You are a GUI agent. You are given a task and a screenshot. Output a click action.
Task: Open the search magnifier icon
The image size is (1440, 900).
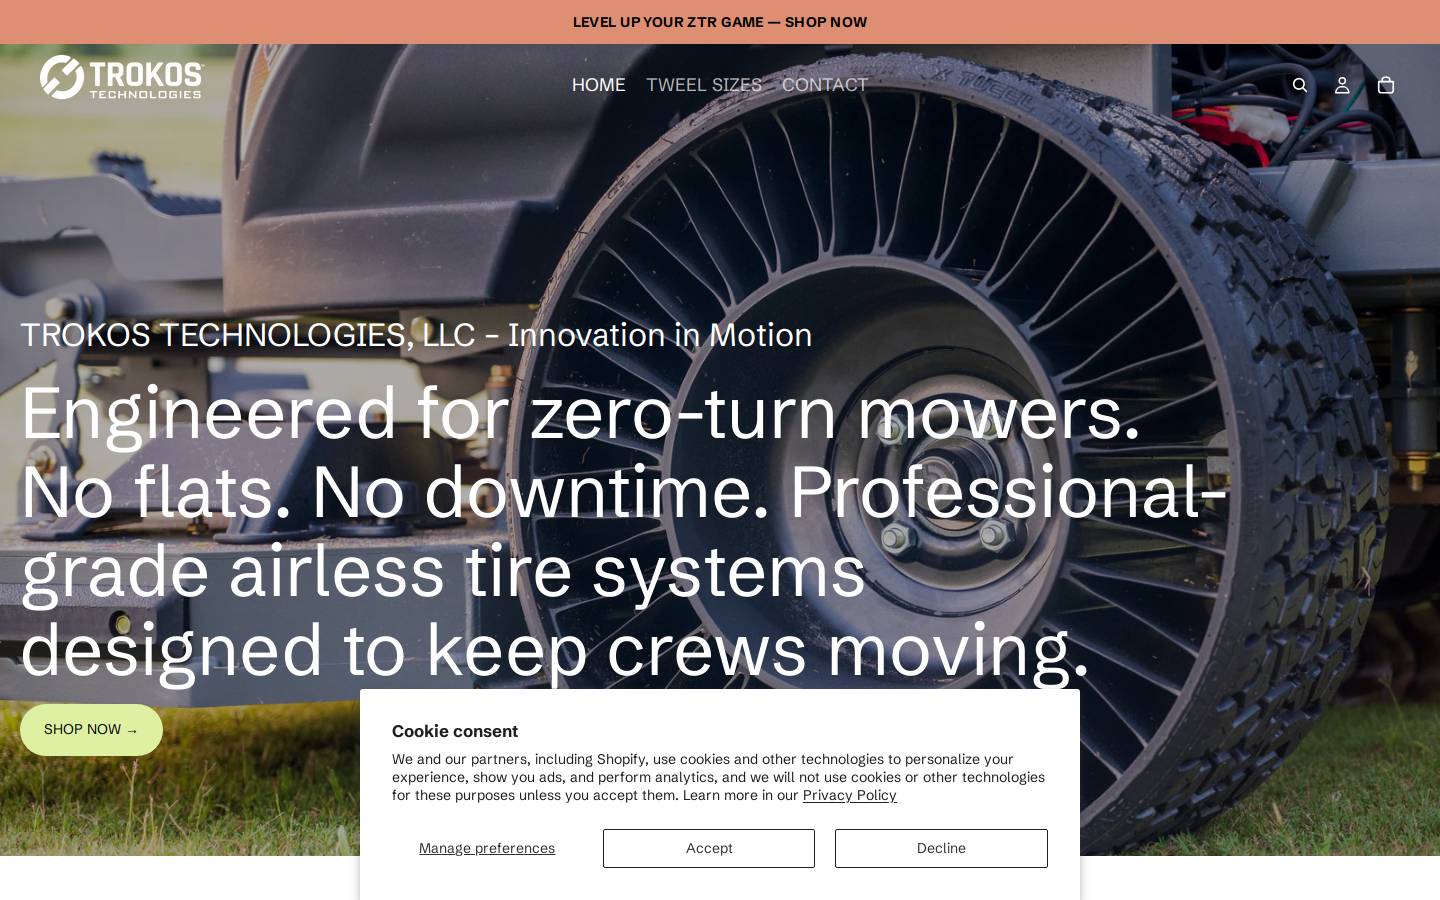[x=1300, y=85]
